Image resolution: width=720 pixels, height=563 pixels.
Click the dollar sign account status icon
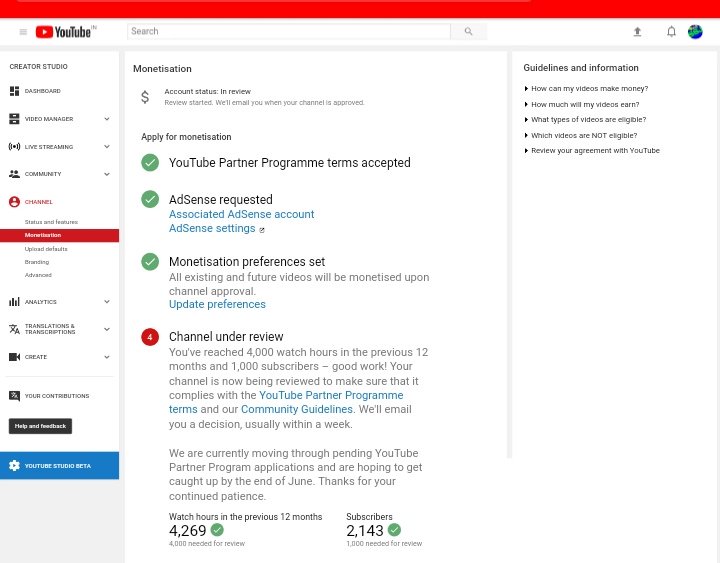pos(145,97)
